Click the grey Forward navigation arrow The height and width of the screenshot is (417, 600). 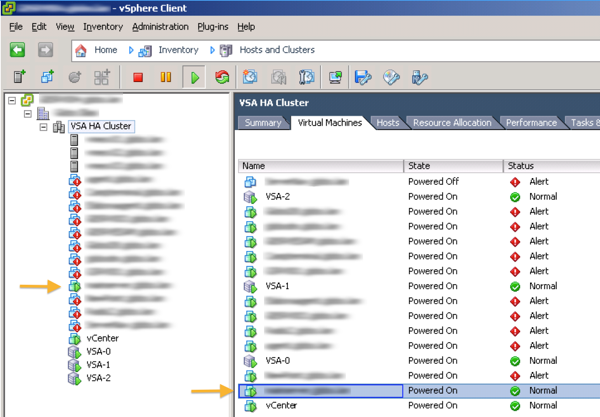pos(46,50)
